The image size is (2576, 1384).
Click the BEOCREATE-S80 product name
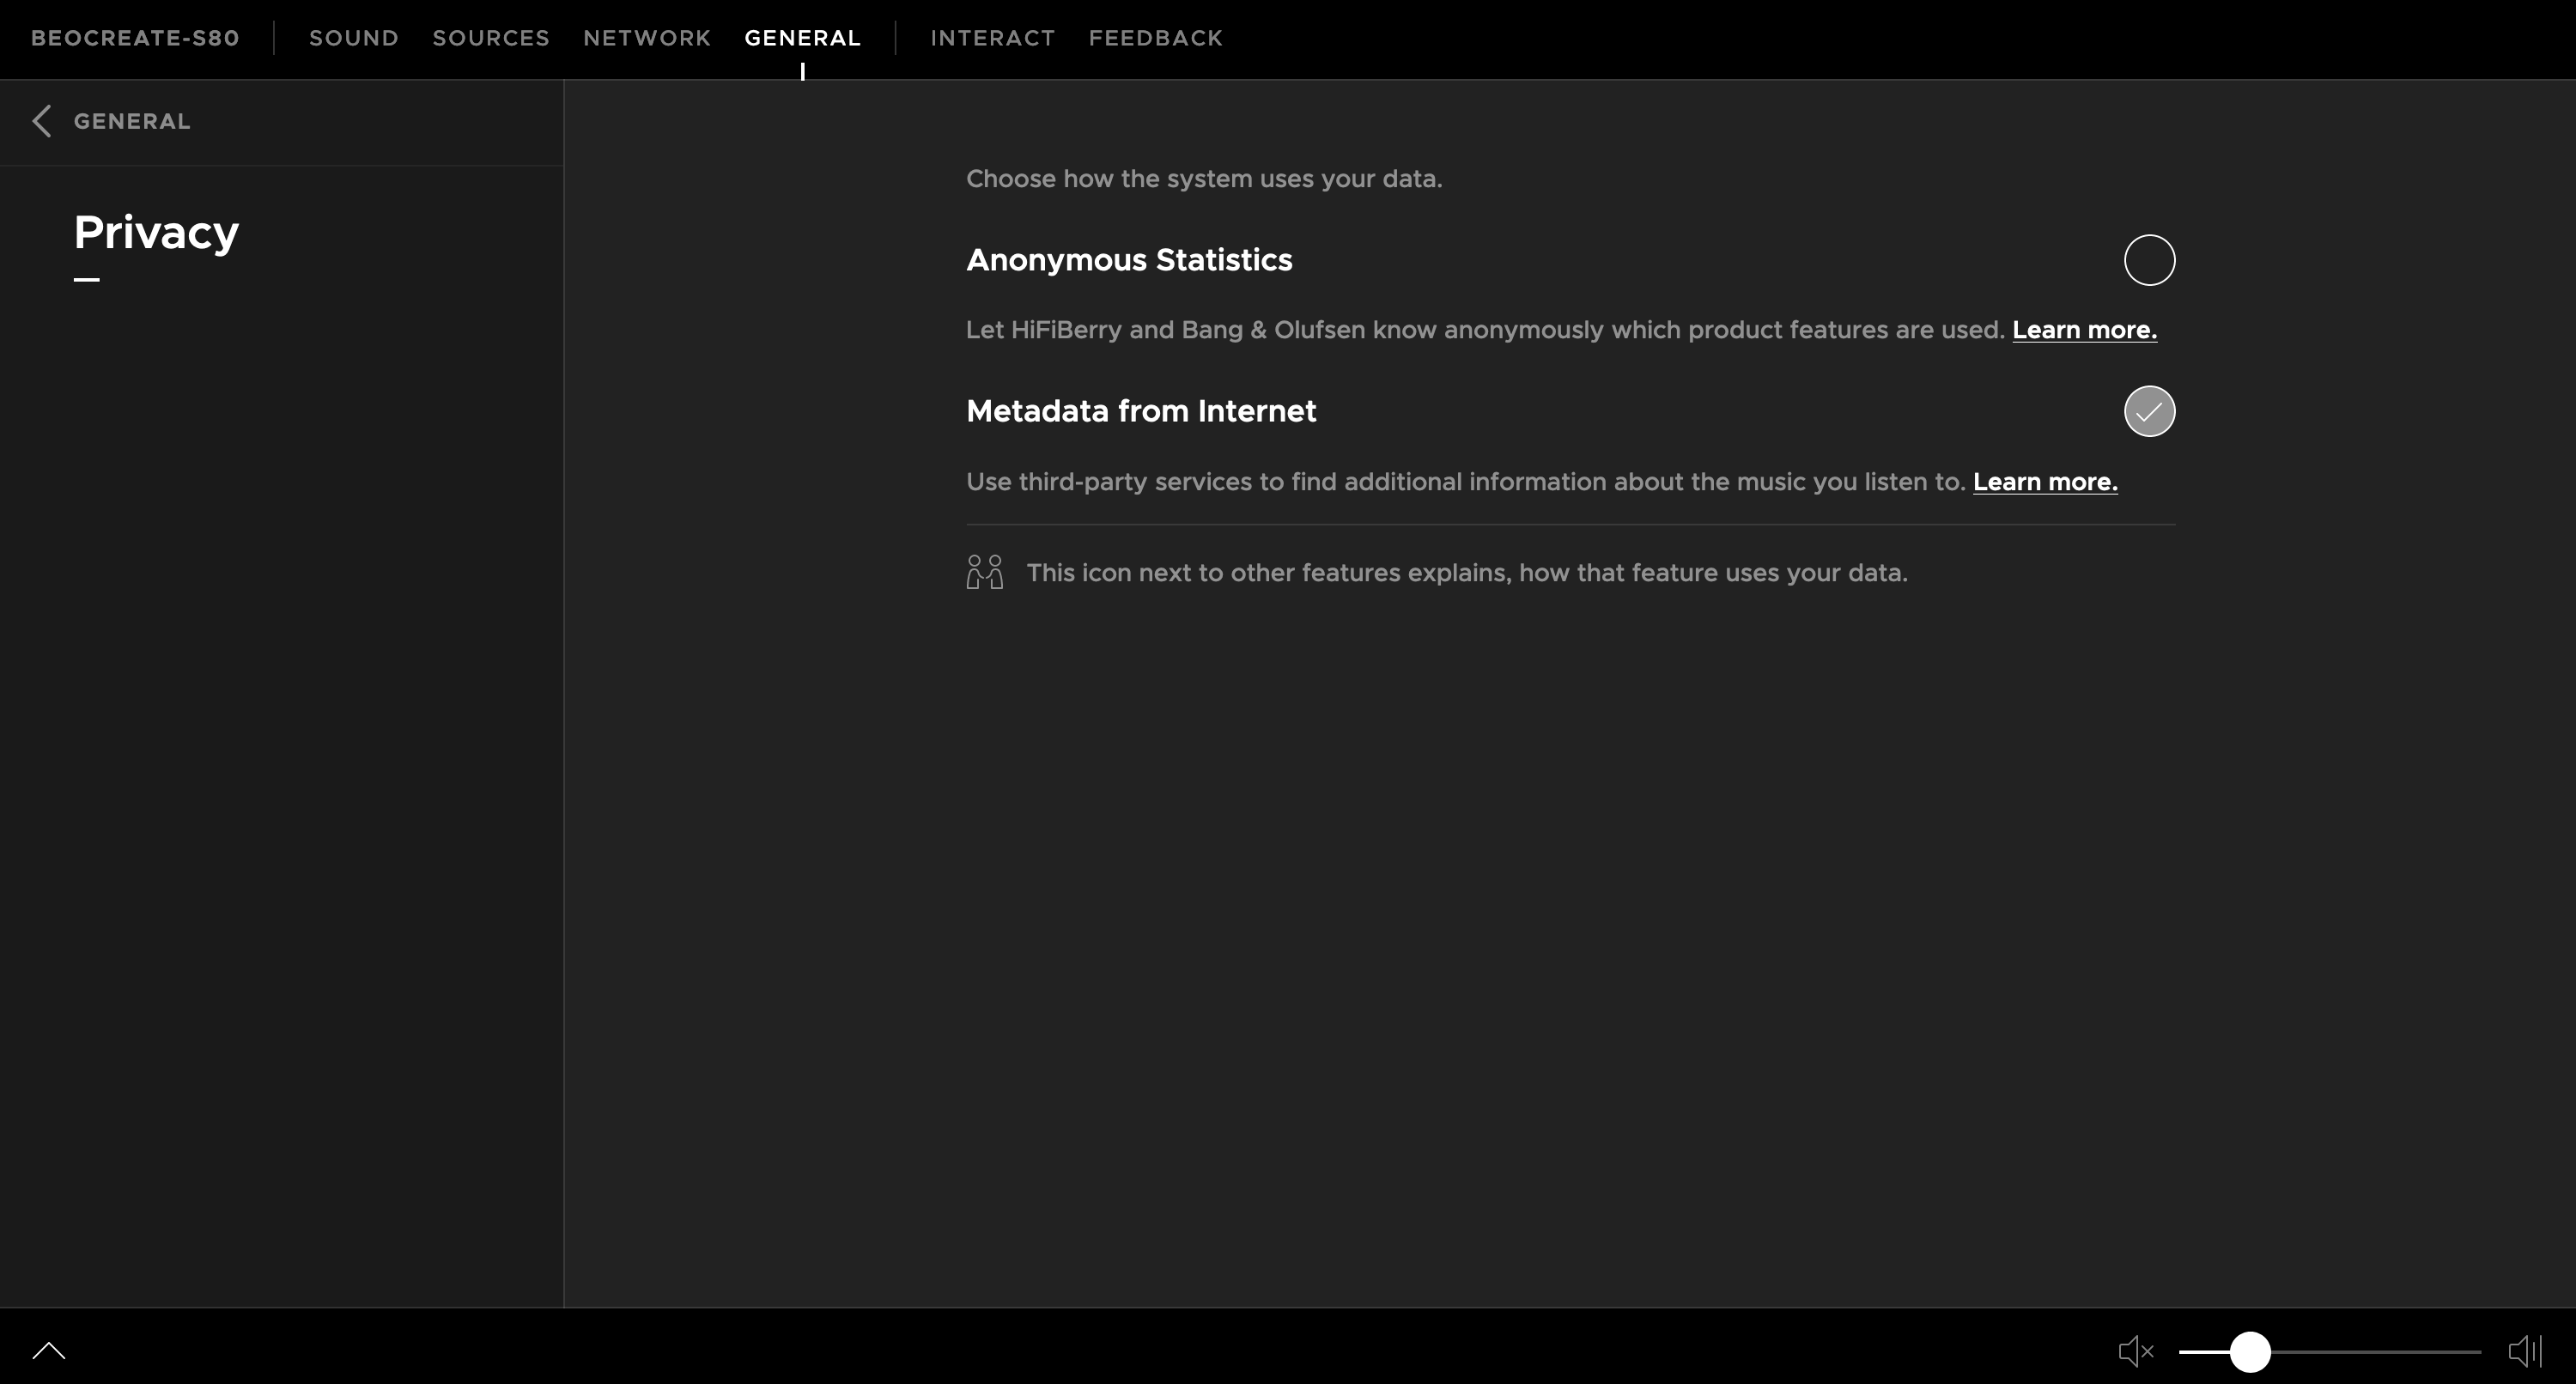point(135,38)
